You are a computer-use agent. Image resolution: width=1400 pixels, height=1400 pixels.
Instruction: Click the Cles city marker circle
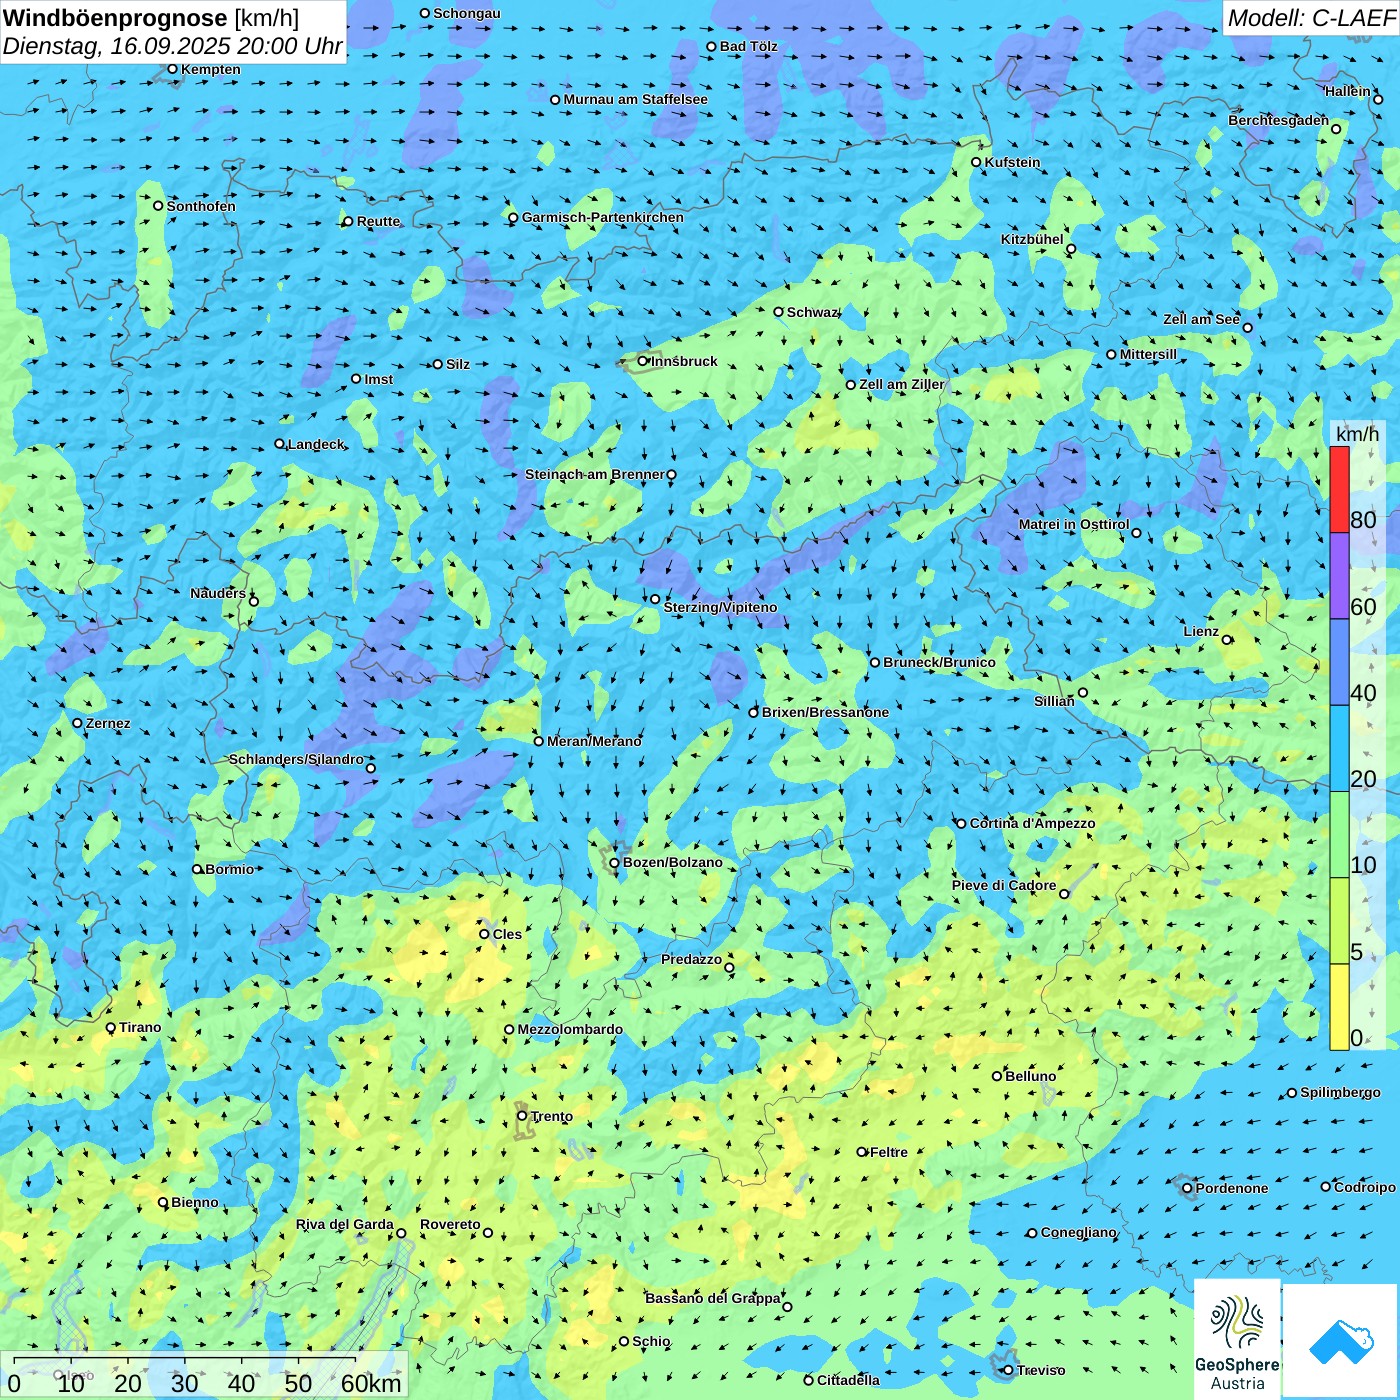coord(484,934)
